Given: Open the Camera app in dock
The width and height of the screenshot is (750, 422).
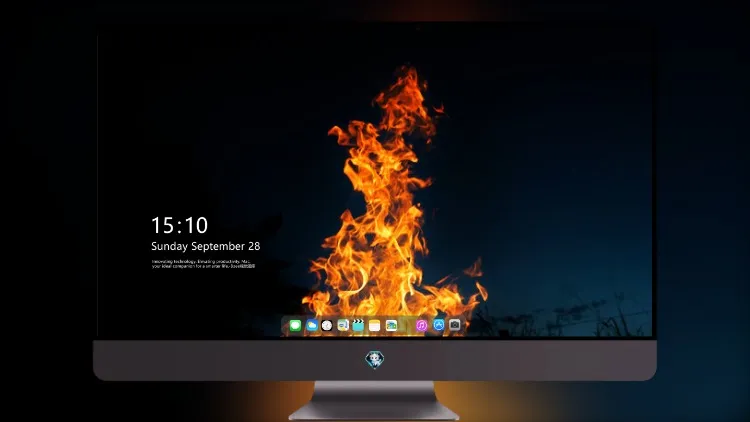Looking at the screenshot, I should coord(454,325).
